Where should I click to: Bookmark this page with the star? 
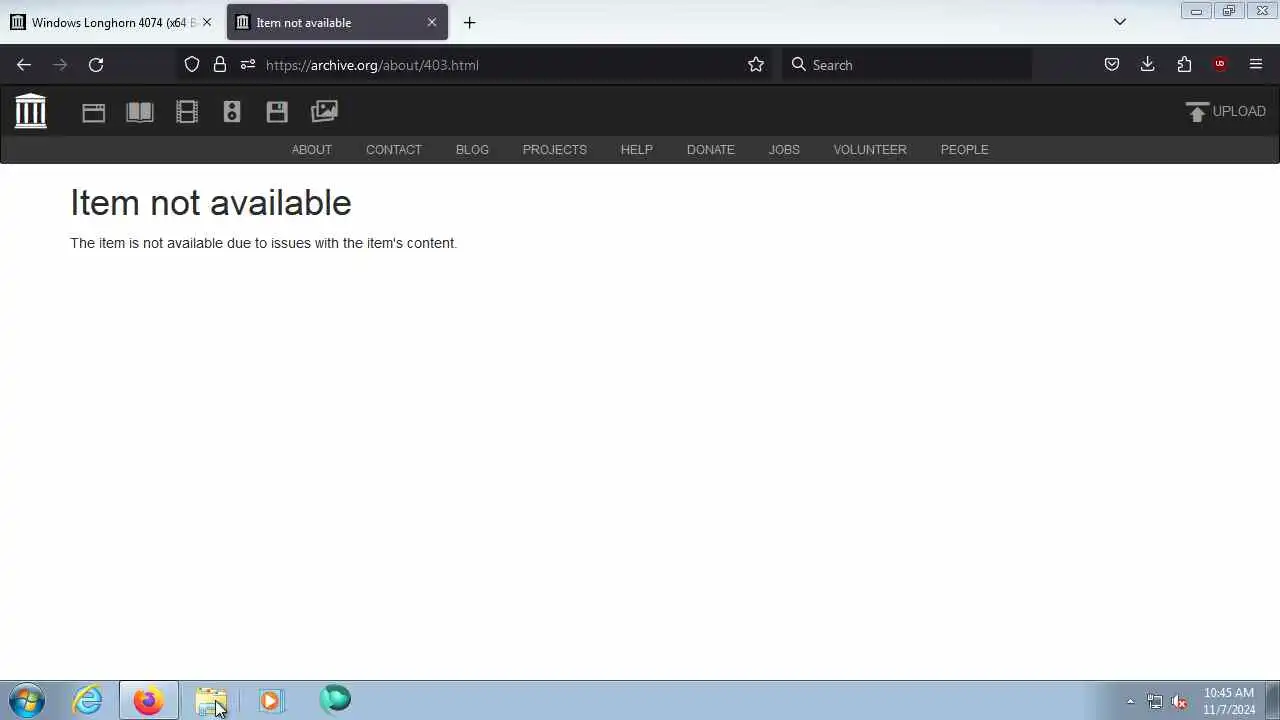756,65
